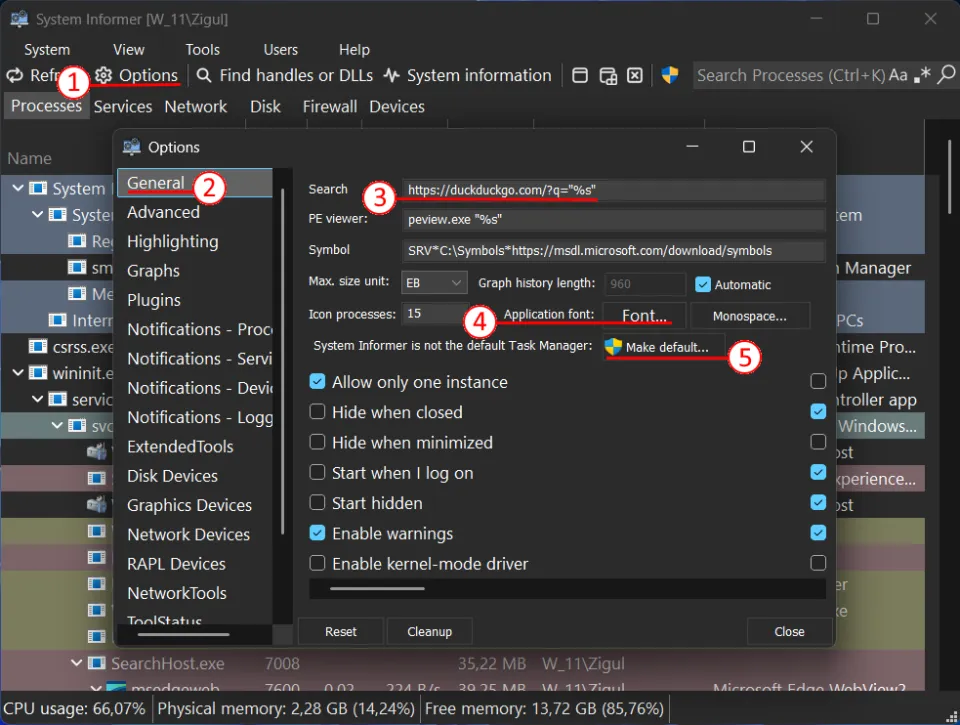This screenshot has width=960, height=725.
Task: Open Options via the gear icon
Action: [103, 75]
